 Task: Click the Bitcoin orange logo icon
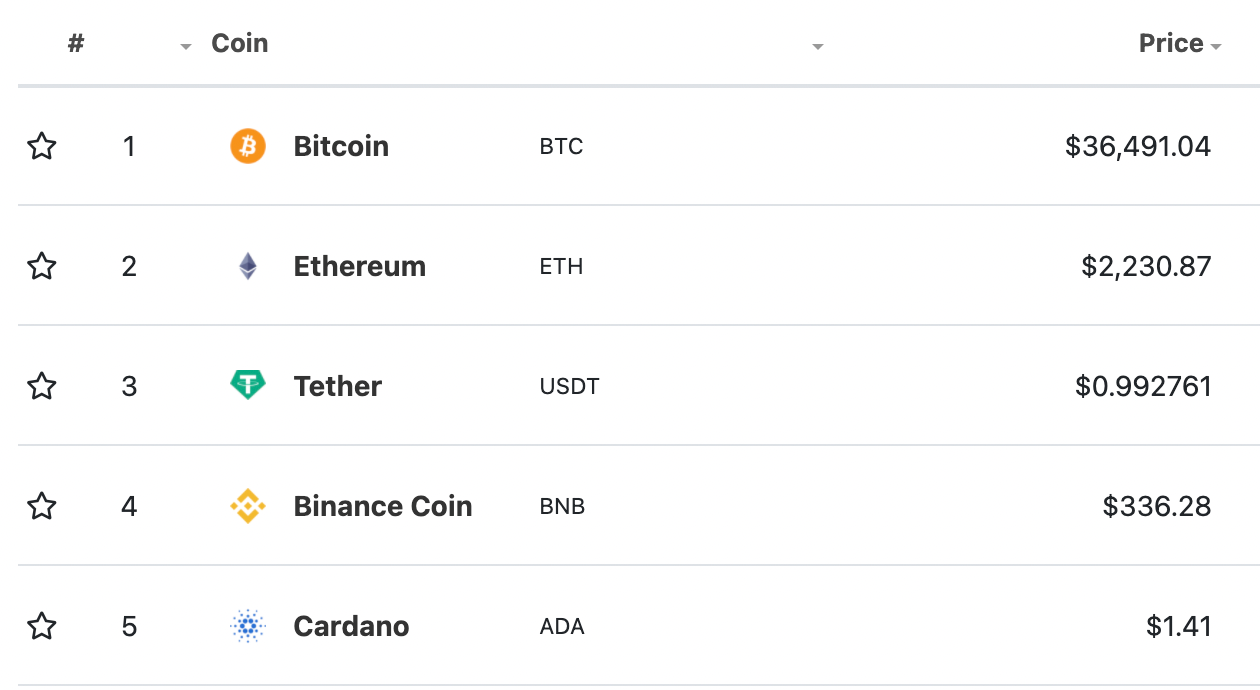[248, 146]
